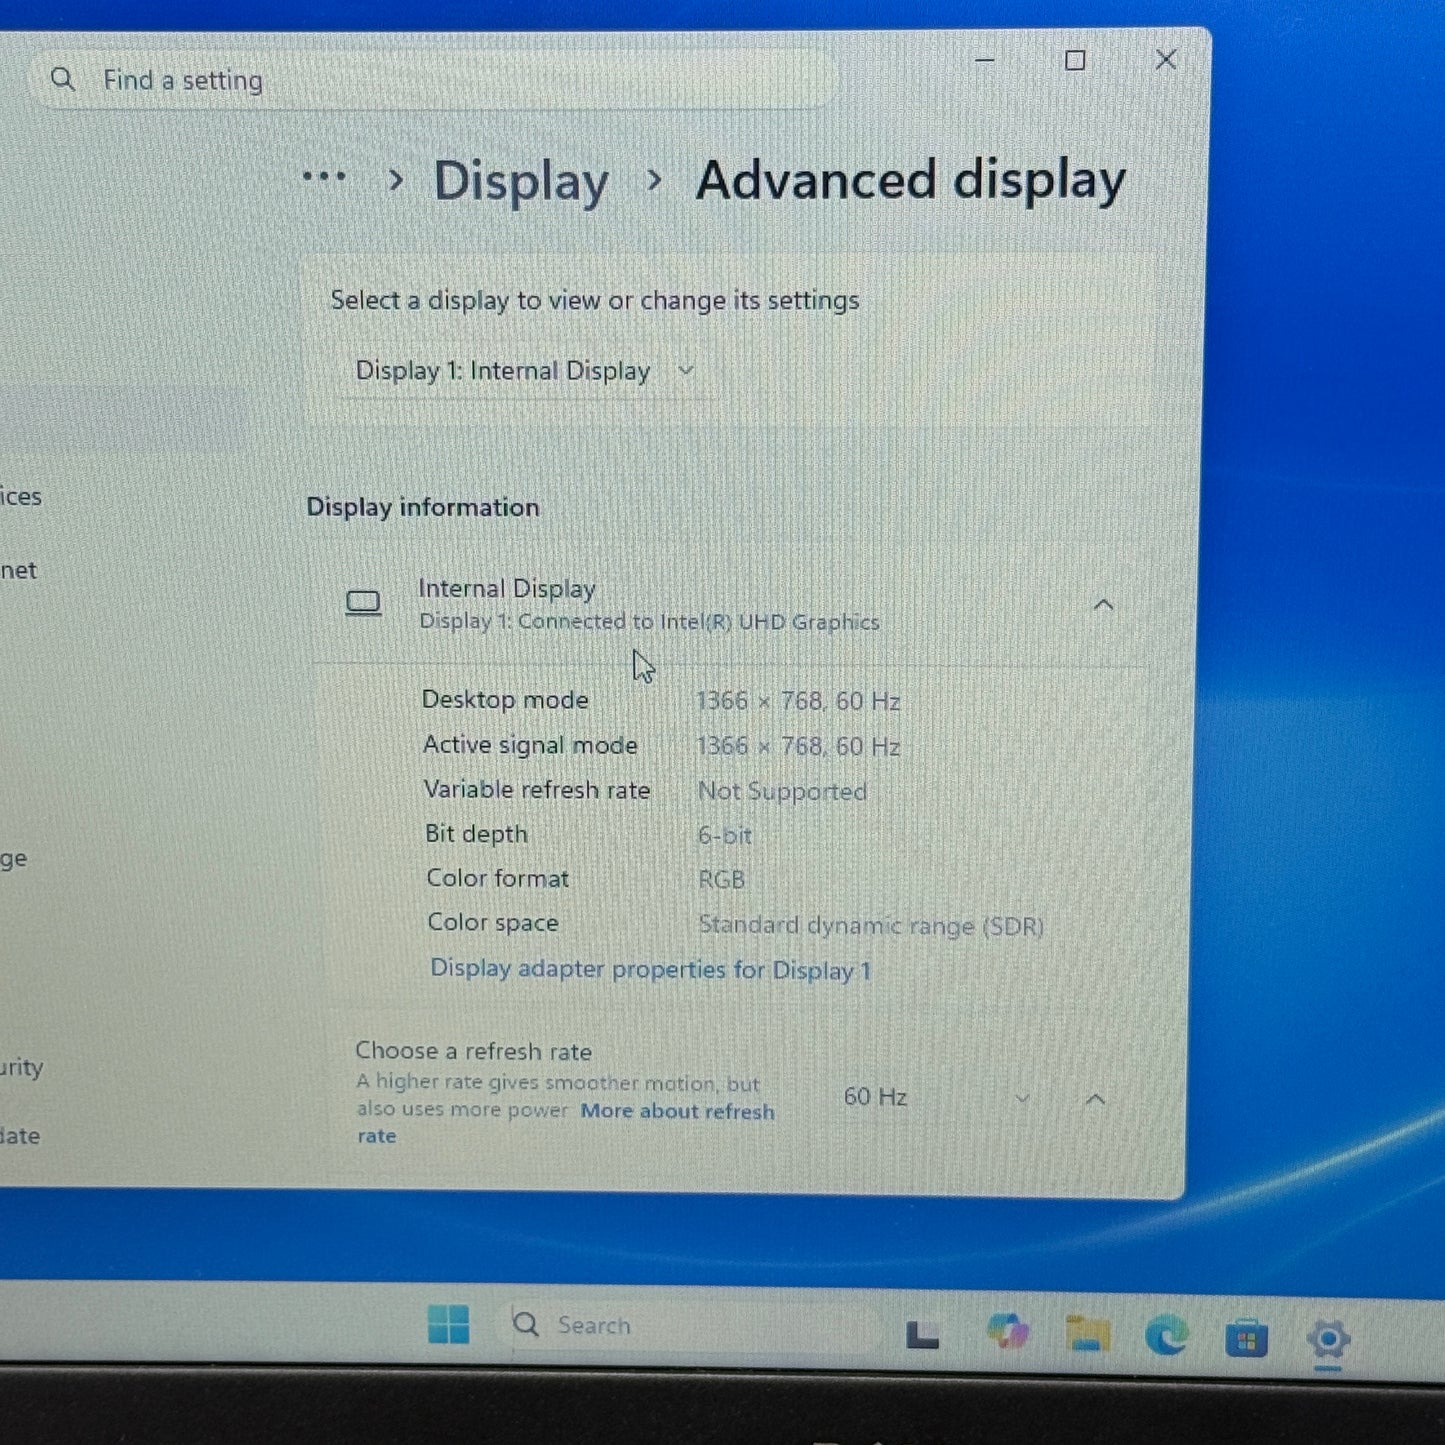Click the RGB color format value

tap(721, 880)
